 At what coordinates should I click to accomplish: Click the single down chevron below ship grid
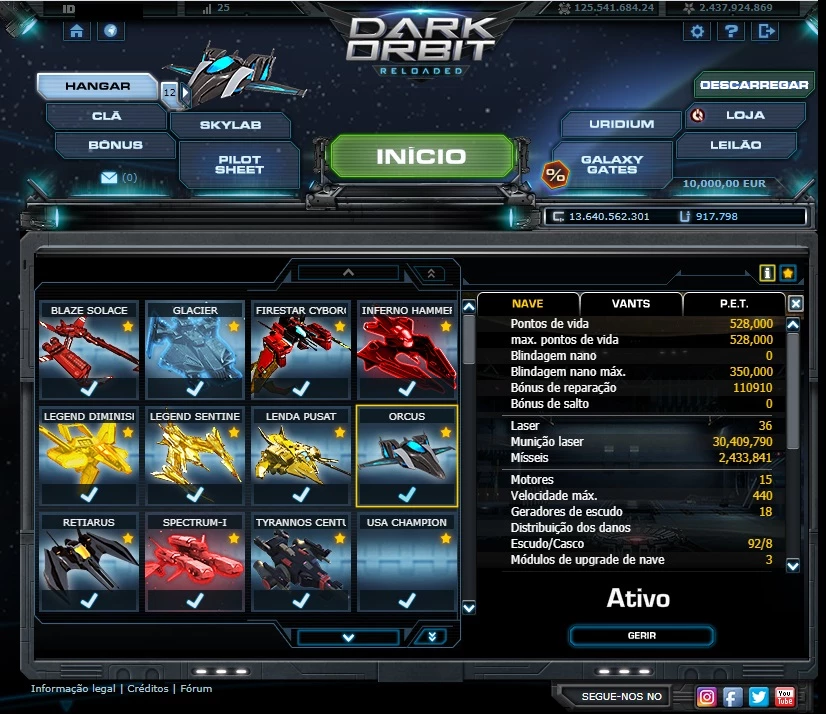[348, 638]
